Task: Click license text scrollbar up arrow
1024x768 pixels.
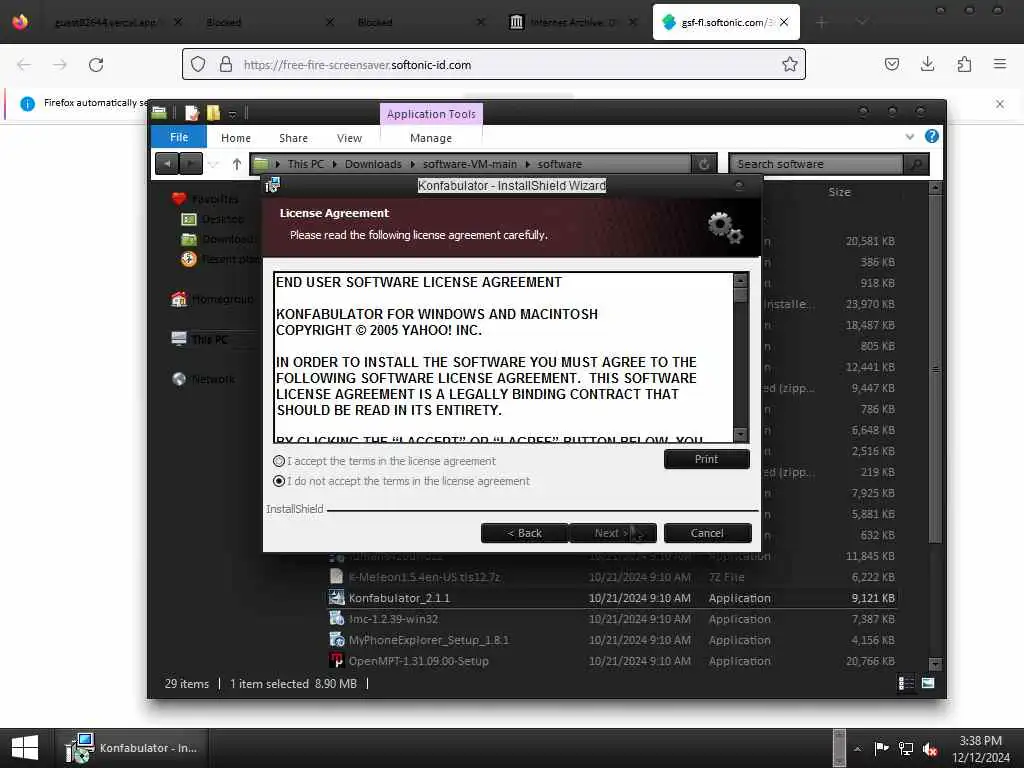Action: click(x=740, y=280)
